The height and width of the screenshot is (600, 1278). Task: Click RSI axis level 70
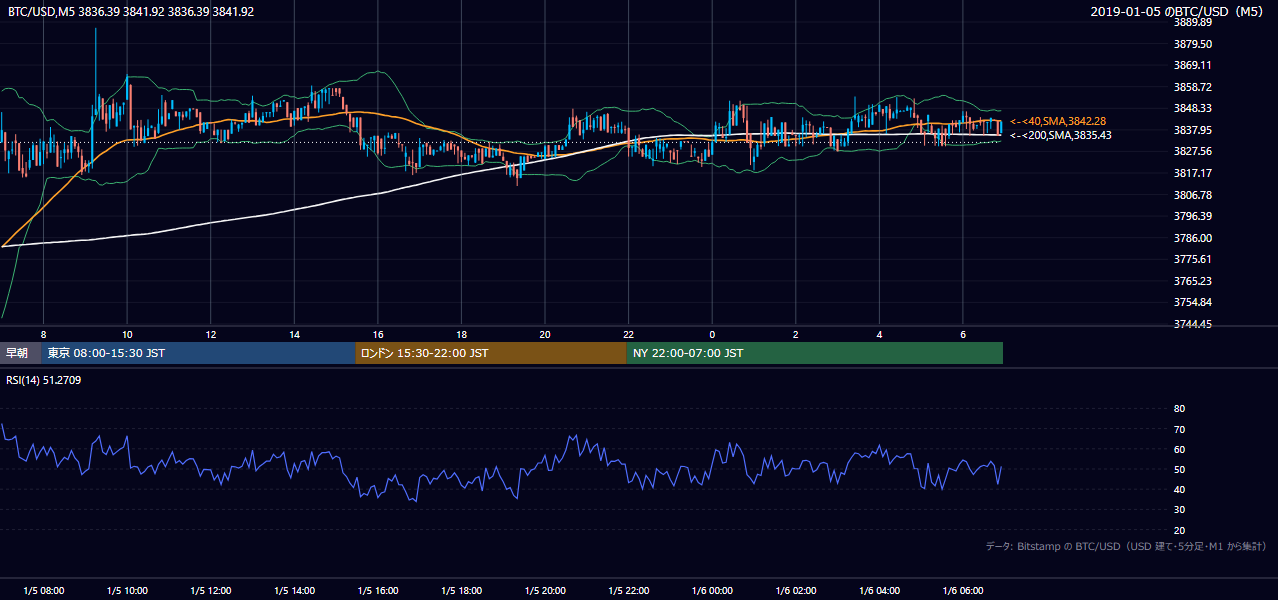1179,429
